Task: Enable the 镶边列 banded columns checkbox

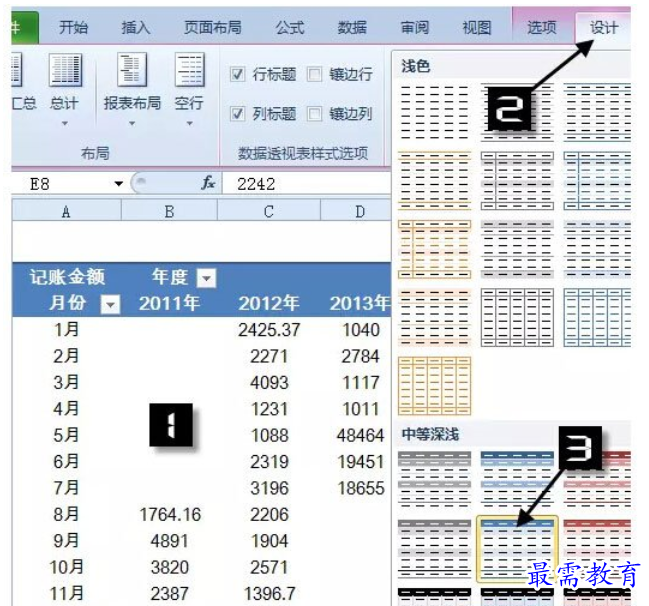Action: (x=315, y=113)
